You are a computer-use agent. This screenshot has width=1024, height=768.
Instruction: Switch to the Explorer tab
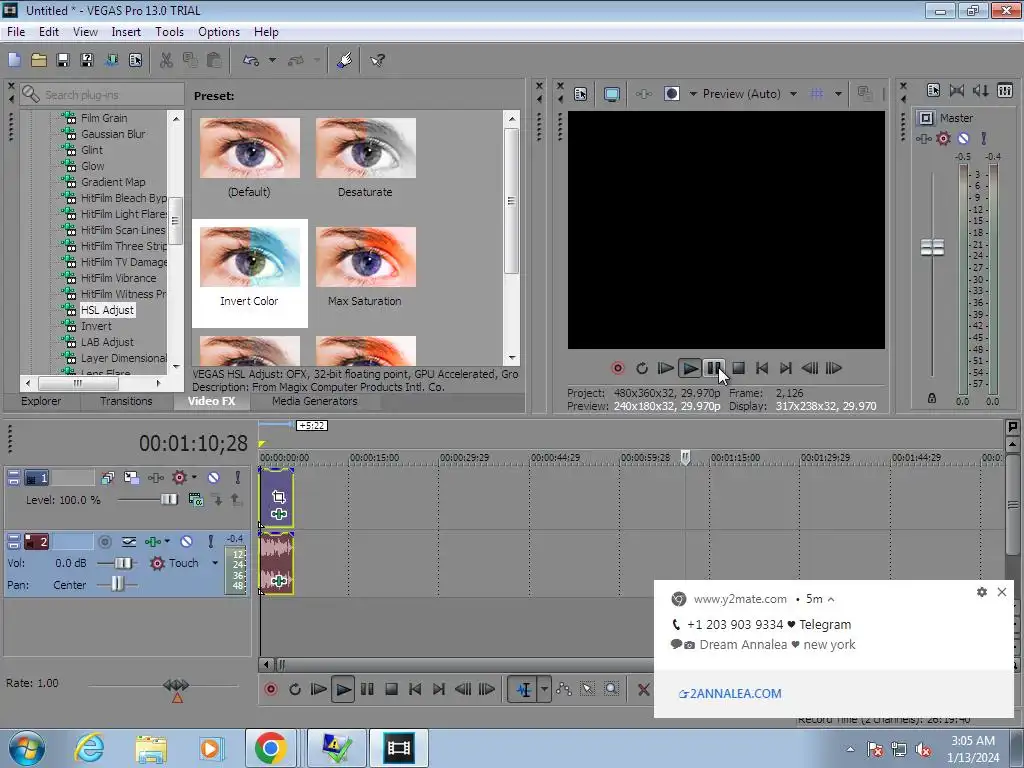tap(40, 401)
